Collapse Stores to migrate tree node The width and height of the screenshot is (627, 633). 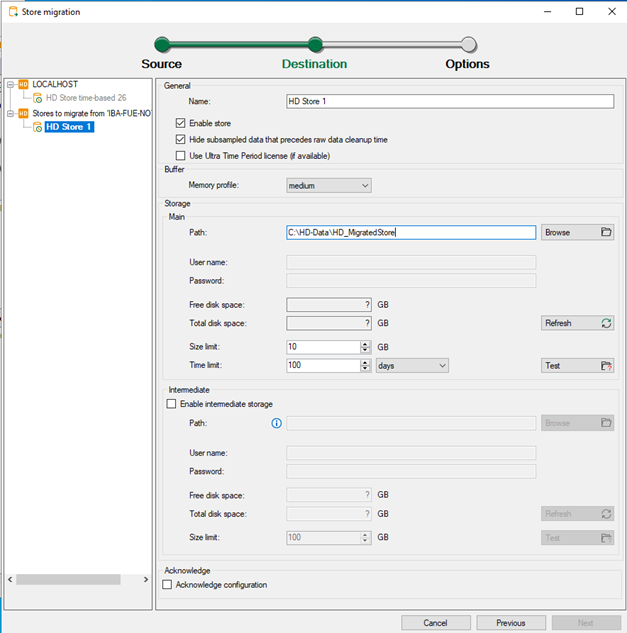coord(10,113)
